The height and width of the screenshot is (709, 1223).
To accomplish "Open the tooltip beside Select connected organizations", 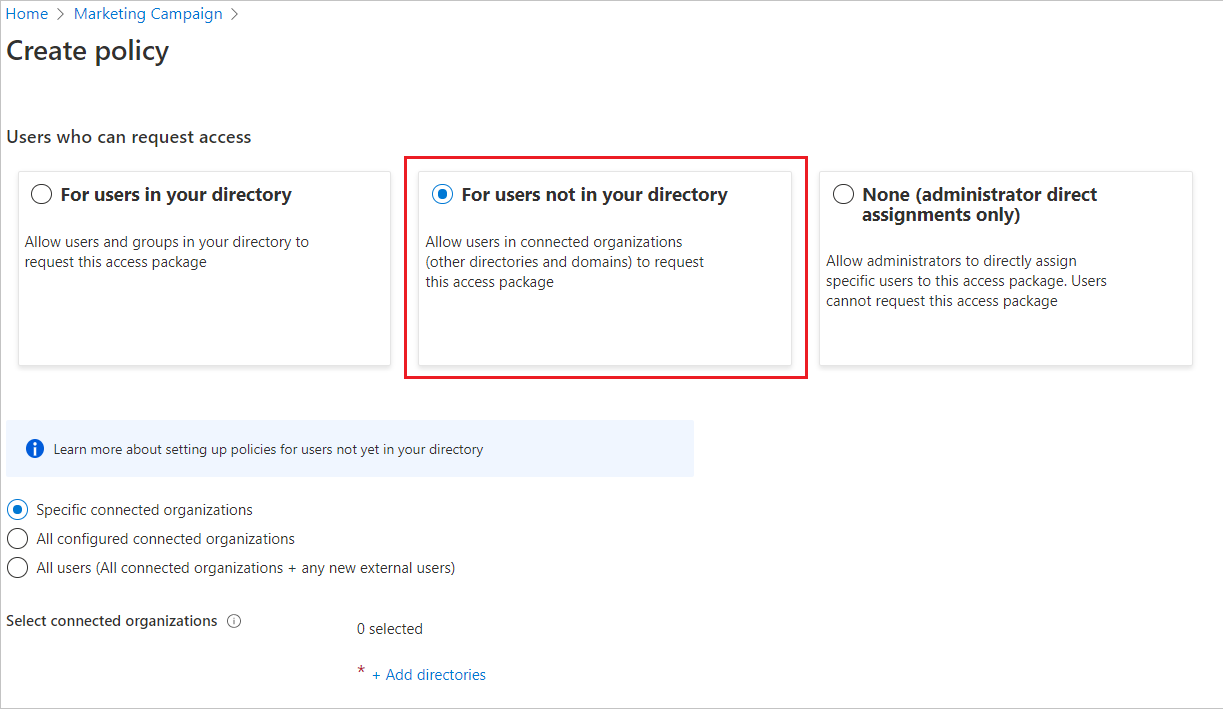I will [x=234, y=621].
